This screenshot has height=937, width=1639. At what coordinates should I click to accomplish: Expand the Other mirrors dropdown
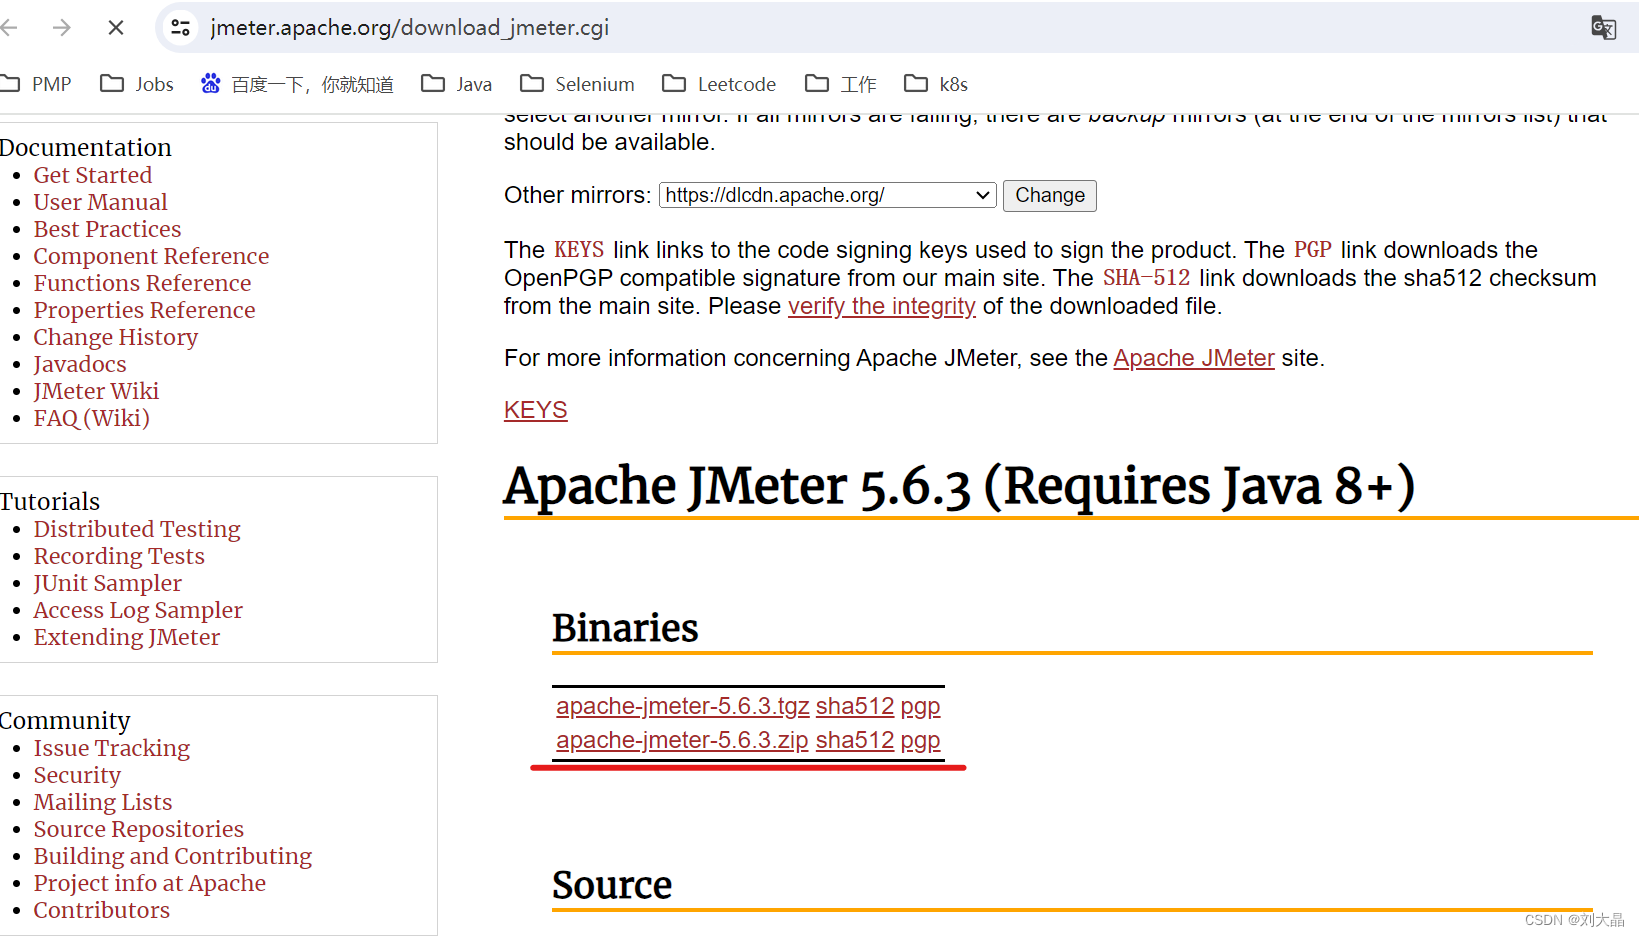coord(827,195)
